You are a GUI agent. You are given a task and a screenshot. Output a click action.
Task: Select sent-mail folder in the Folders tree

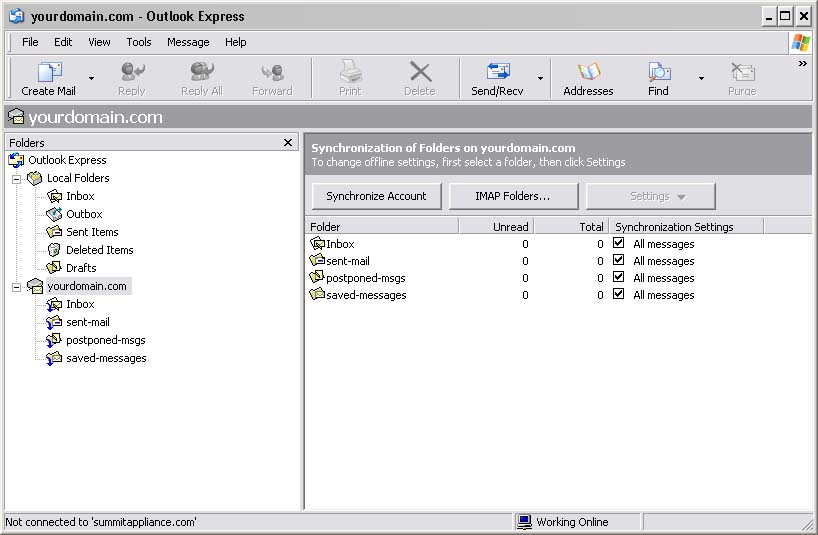tap(88, 322)
